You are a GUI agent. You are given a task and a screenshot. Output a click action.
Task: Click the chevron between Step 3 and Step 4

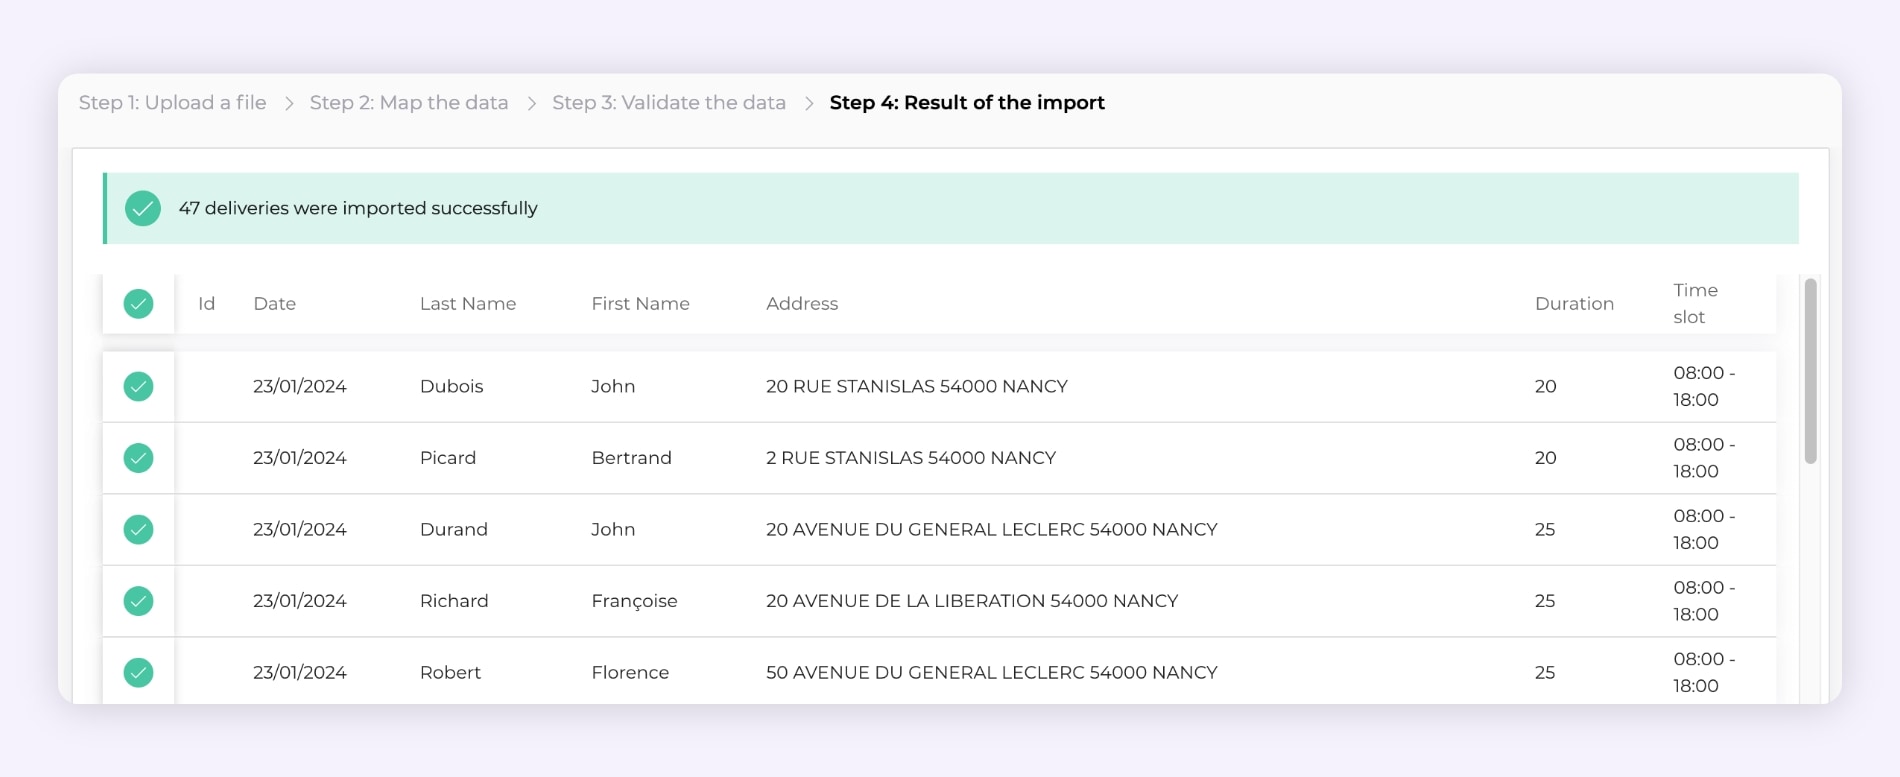pyautogui.click(x=808, y=103)
